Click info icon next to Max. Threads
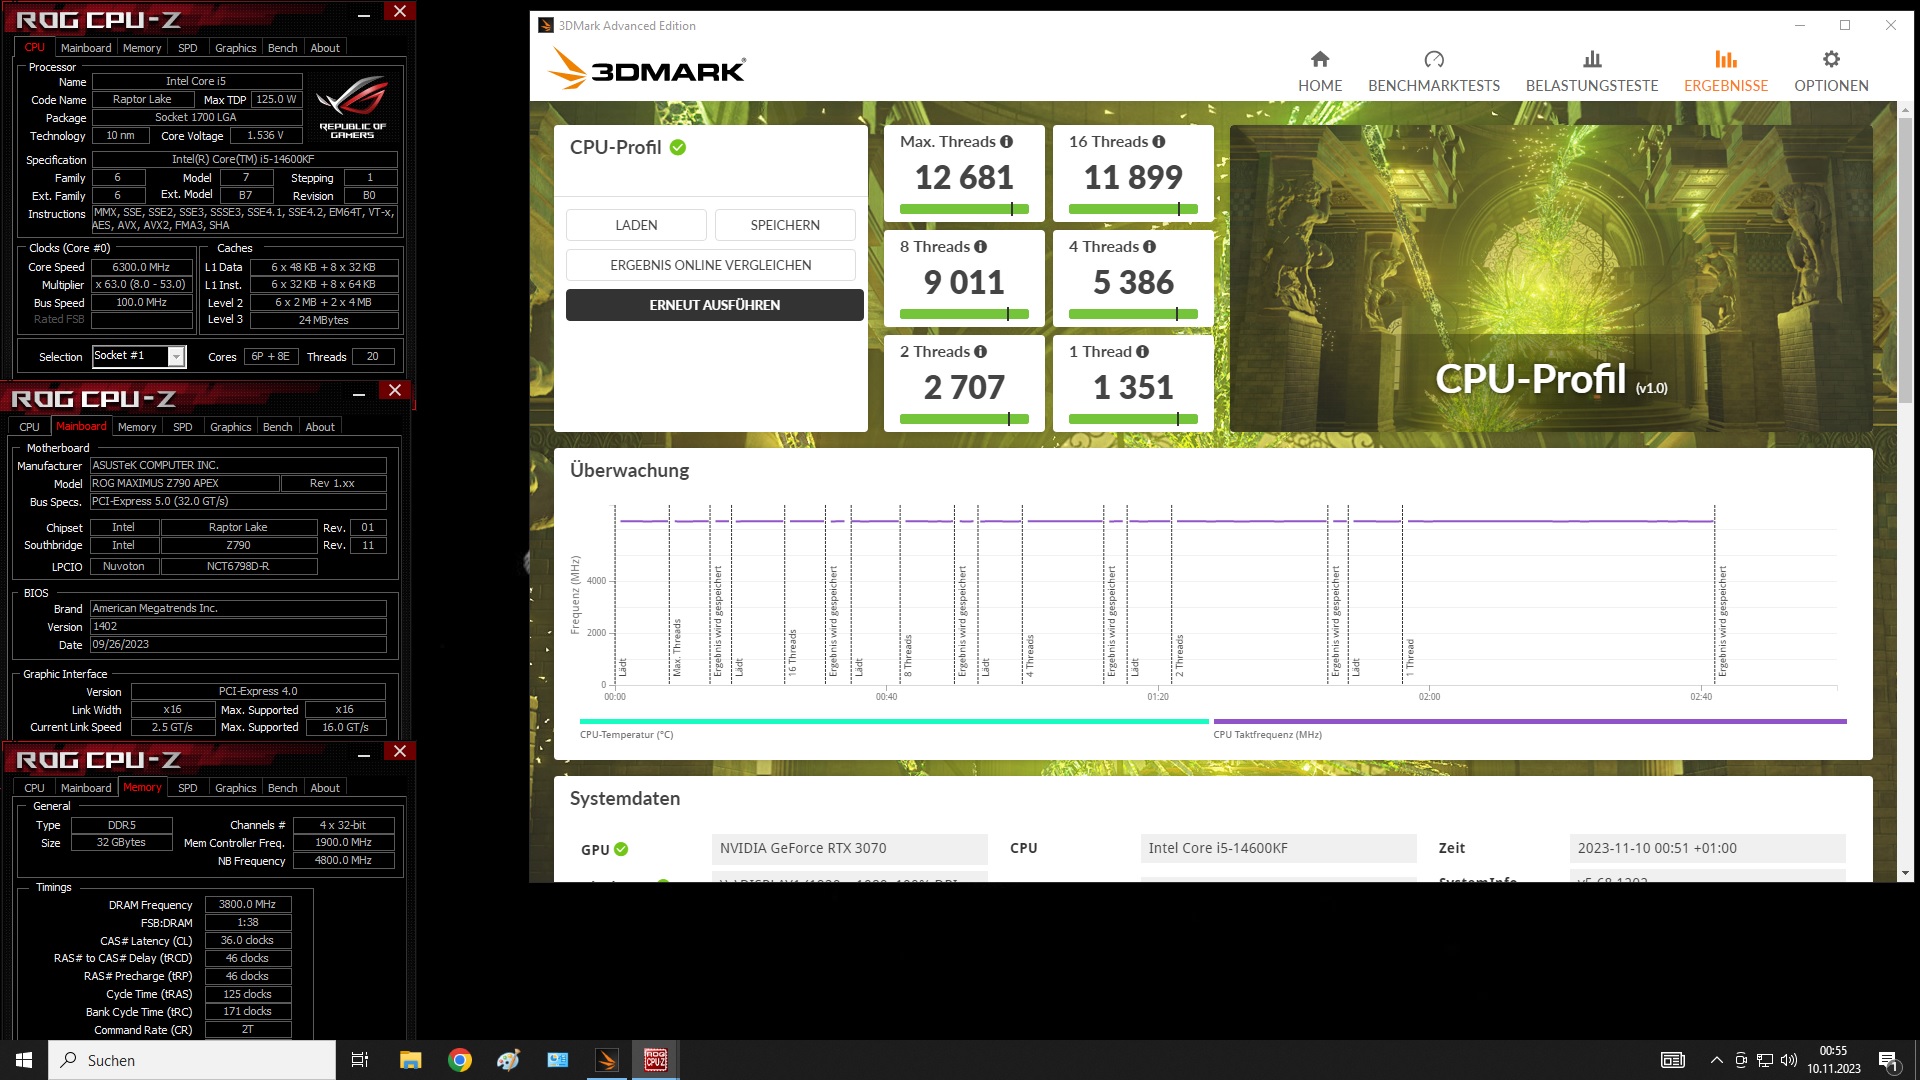 pyautogui.click(x=1006, y=142)
